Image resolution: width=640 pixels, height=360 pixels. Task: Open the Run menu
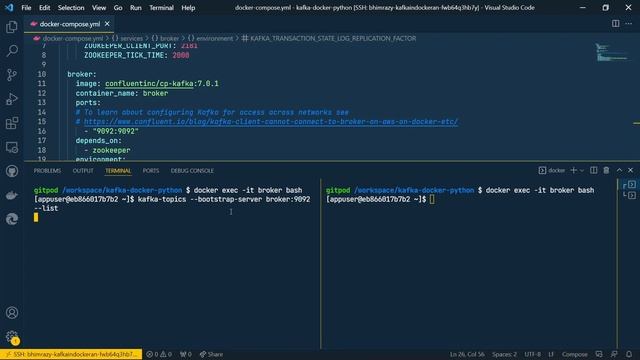pos(136,8)
